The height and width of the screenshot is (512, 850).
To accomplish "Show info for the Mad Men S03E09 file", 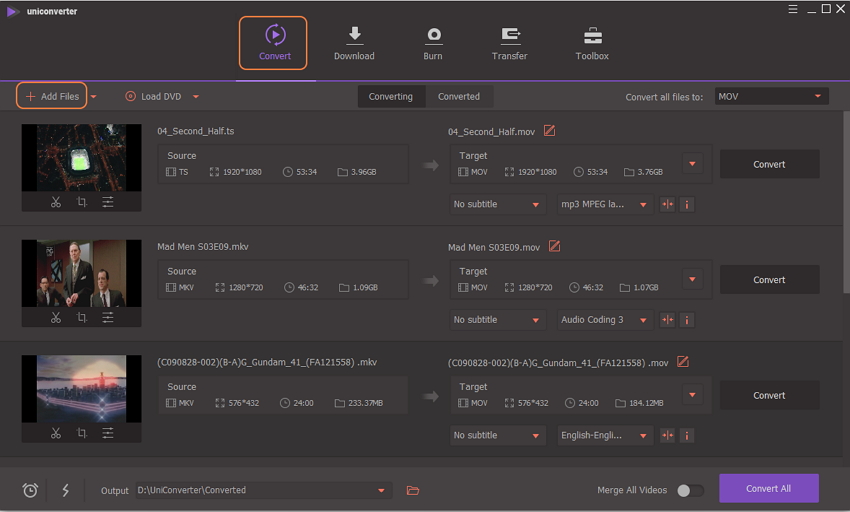I will pos(687,320).
